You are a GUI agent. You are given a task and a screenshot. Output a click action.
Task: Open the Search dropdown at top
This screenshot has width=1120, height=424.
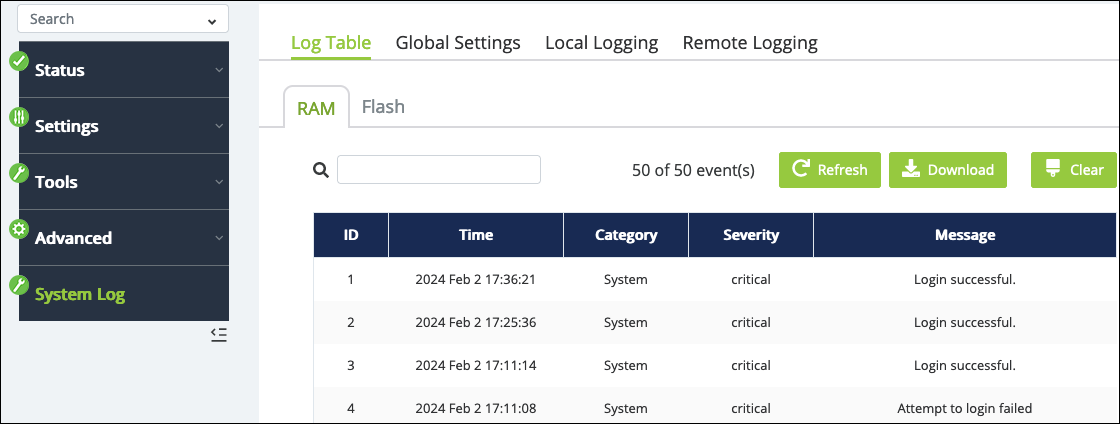pos(123,19)
